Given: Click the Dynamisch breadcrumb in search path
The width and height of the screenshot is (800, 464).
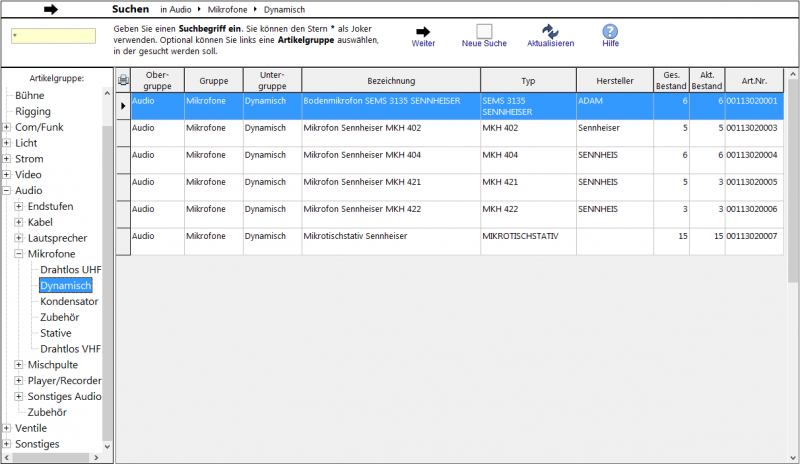Looking at the screenshot, I should [x=284, y=10].
